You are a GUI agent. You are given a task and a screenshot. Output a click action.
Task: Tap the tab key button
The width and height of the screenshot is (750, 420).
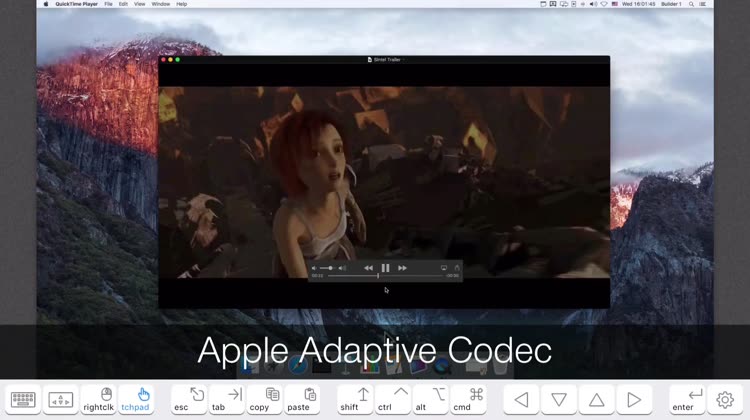point(226,399)
